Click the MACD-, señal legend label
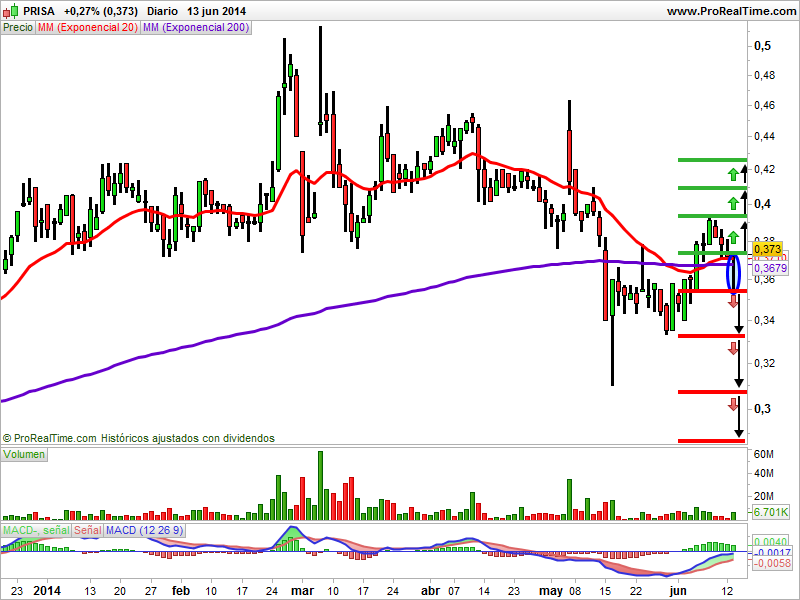The image size is (800, 600). pyautogui.click(x=36, y=530)
